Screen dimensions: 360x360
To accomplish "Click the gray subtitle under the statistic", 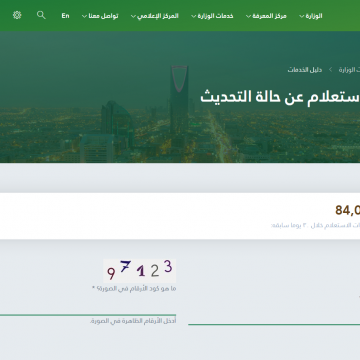I will coord(315,226).
